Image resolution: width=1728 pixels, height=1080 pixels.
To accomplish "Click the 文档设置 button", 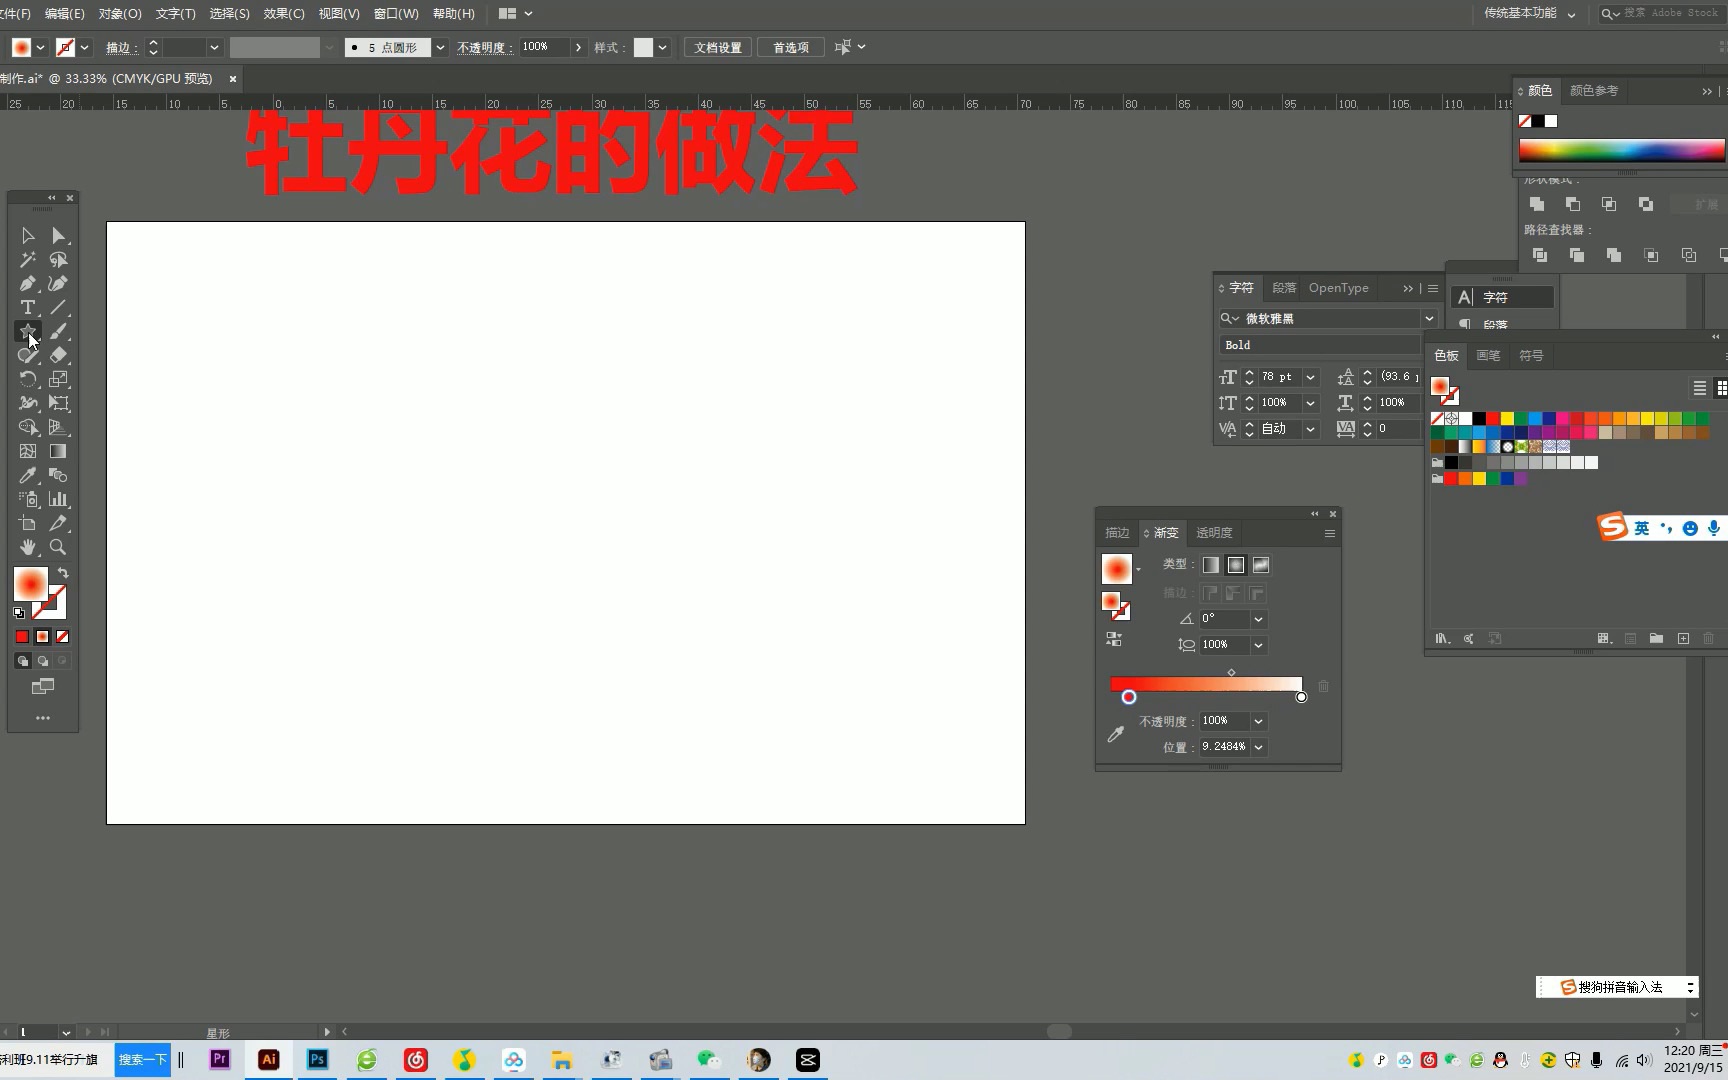I will (718, 47).
